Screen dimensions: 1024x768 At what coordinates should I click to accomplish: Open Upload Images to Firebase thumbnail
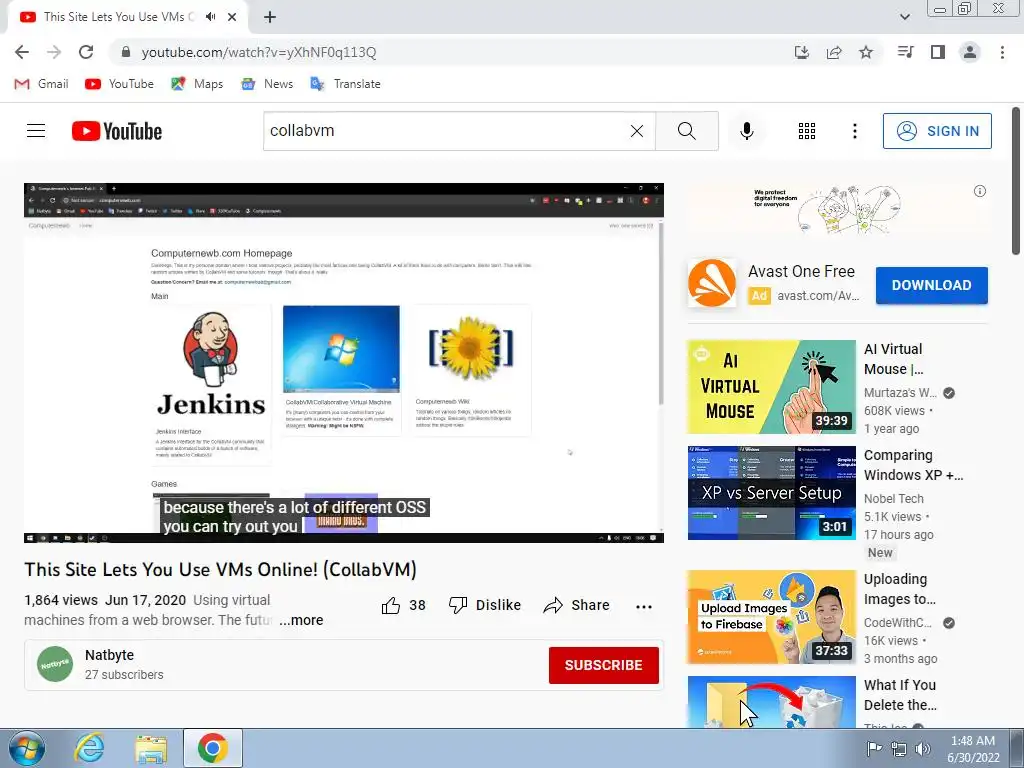point(771,616)
